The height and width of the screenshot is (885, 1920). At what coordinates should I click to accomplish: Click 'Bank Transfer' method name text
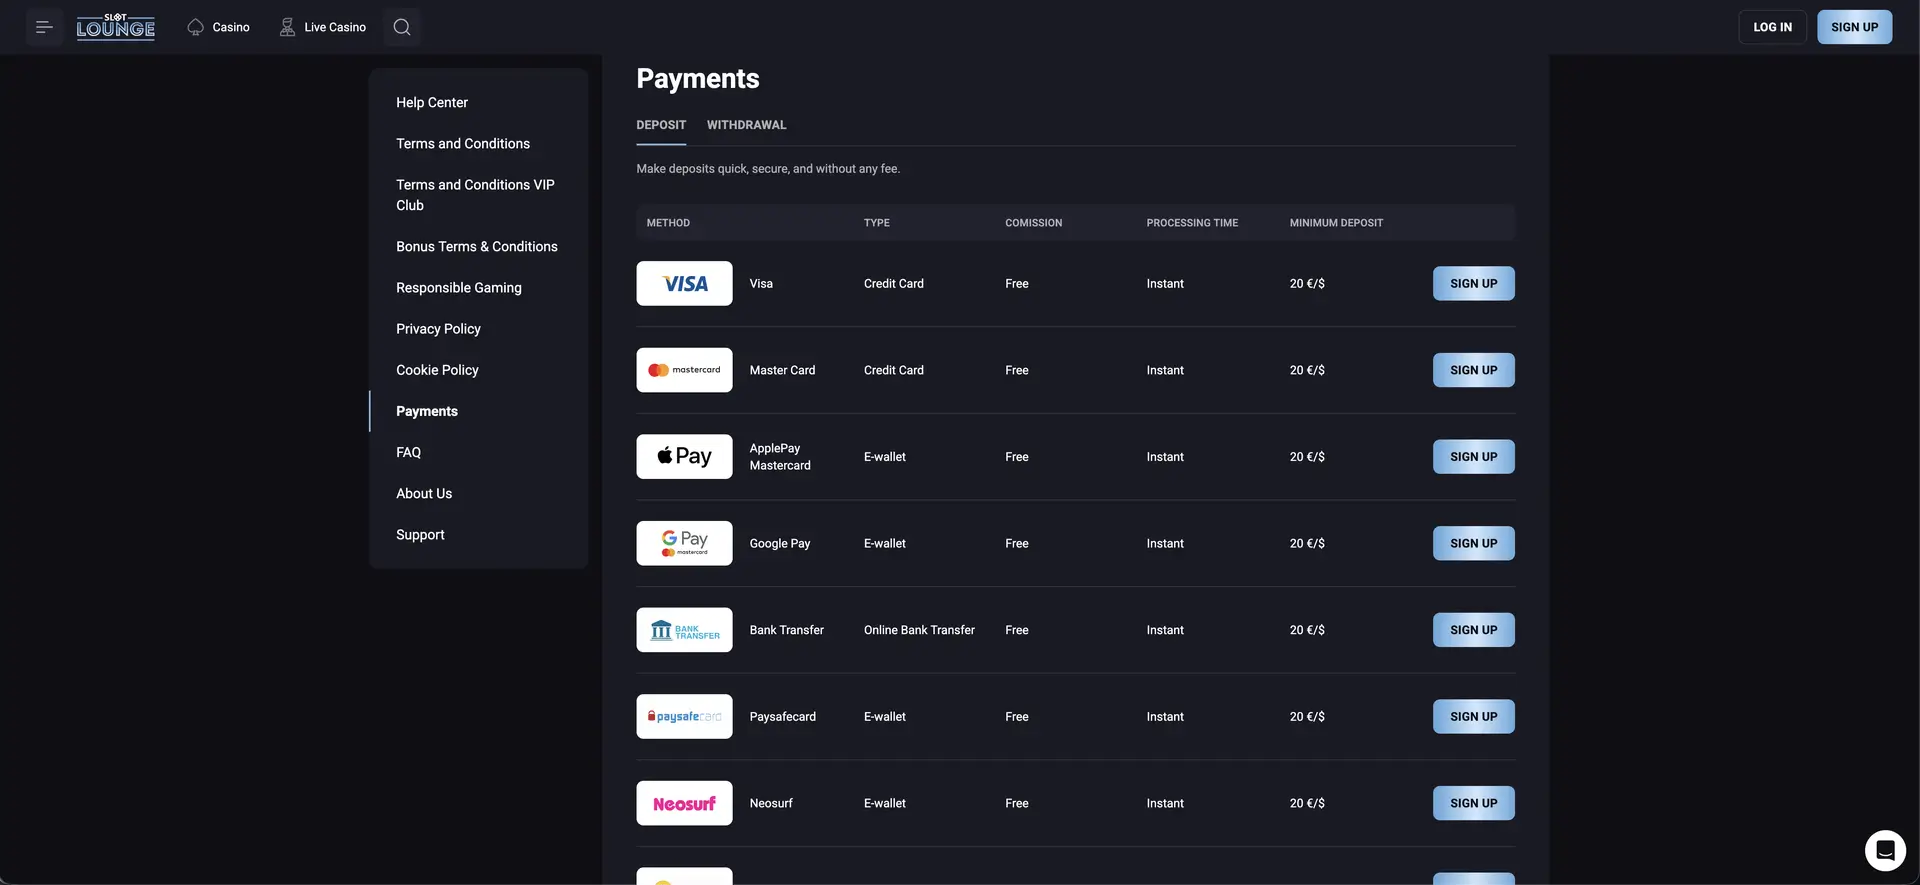[x=787, y=630]
